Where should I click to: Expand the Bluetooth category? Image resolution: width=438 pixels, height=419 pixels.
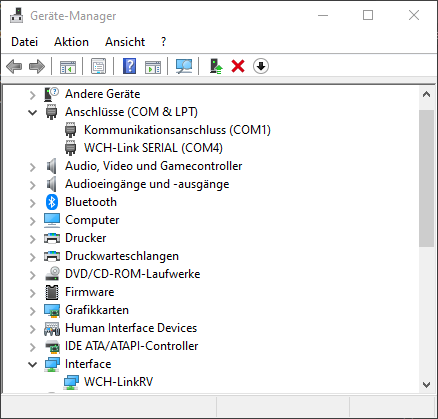click(x=32, y=203)
